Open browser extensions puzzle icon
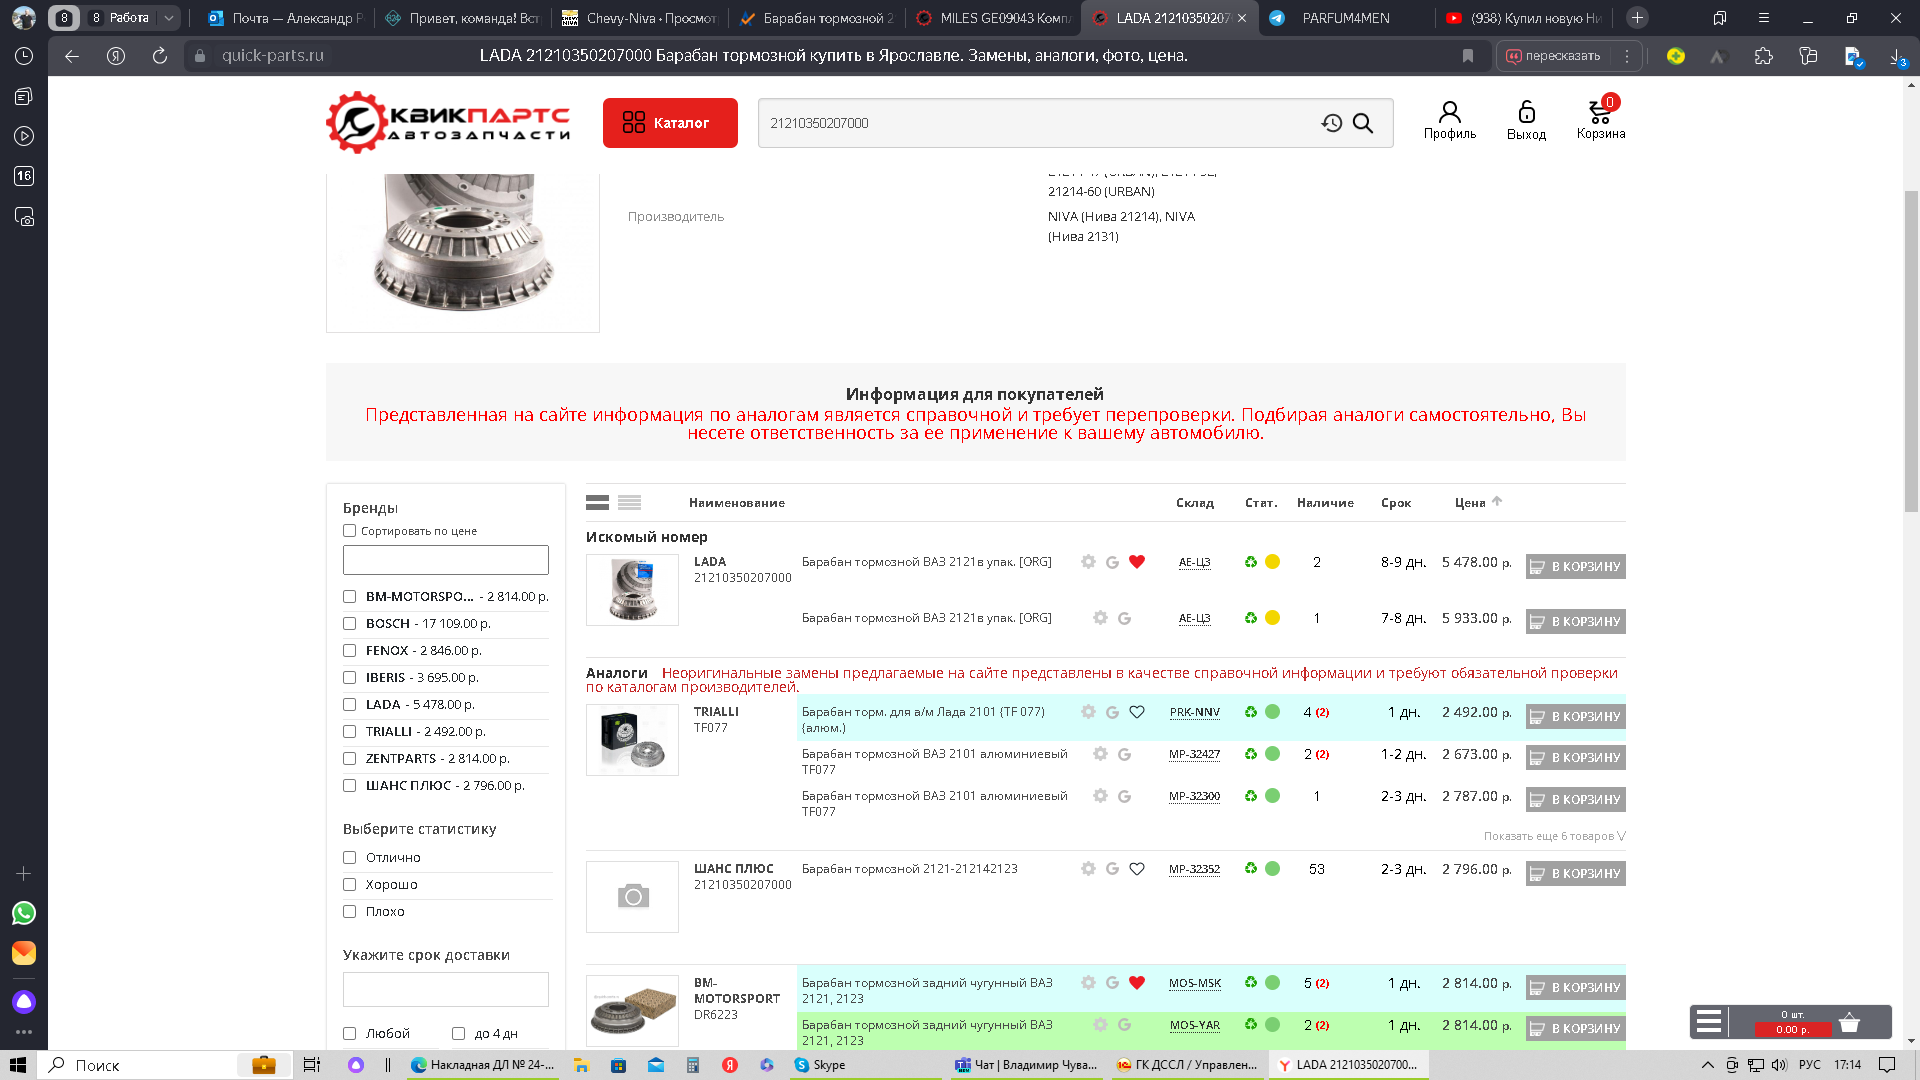Viewport: 1920px width, 1080px height. (1764, 56)
